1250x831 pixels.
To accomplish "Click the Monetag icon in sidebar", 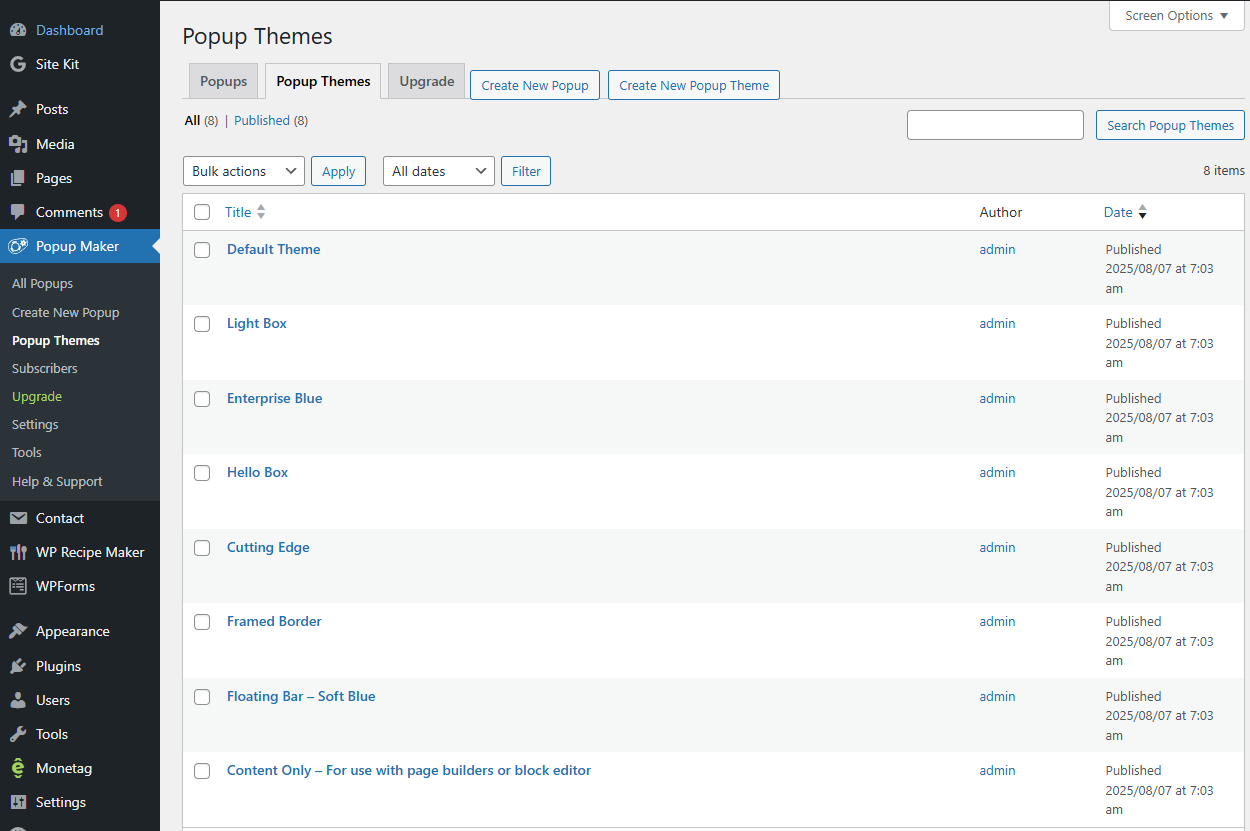I will [x=18, y=768].
